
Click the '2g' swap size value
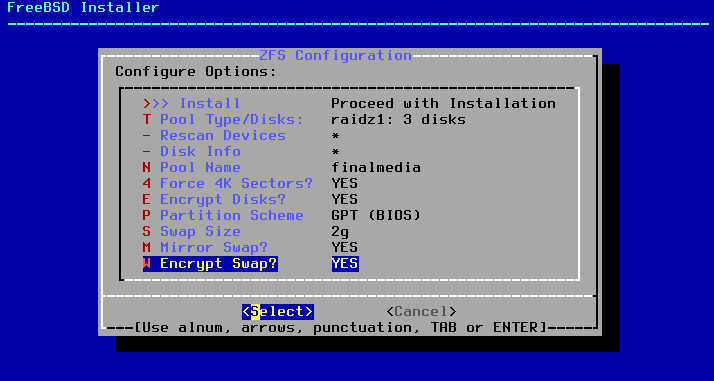(340, 232)
